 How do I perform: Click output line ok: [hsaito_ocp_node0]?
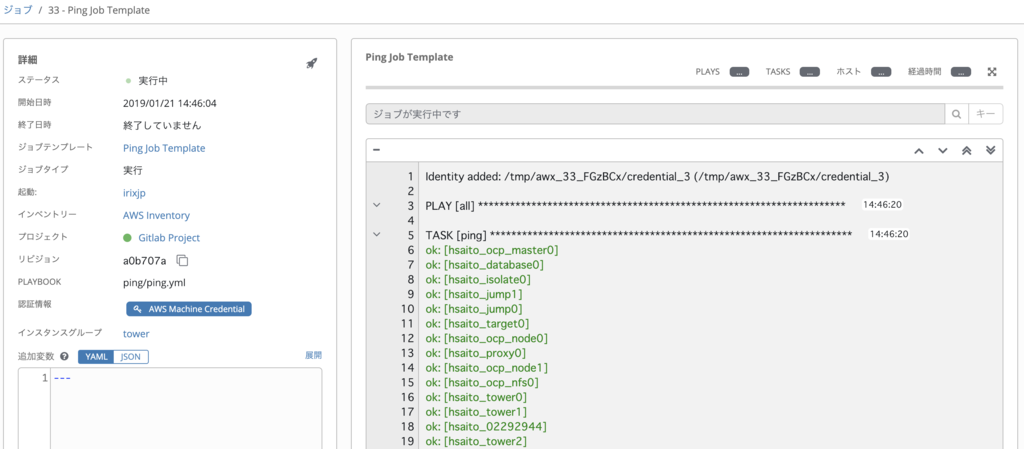pyautogui.click(x=487, y=338)
